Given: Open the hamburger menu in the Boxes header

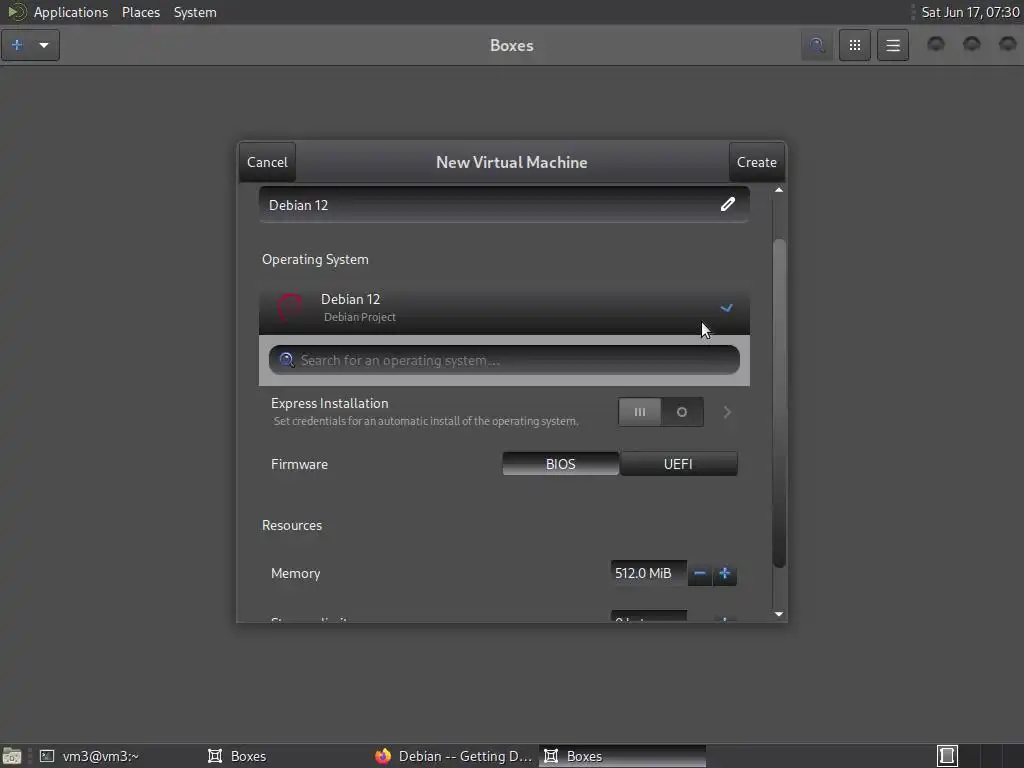Looking at the screenshot, I should coord(893,45).
